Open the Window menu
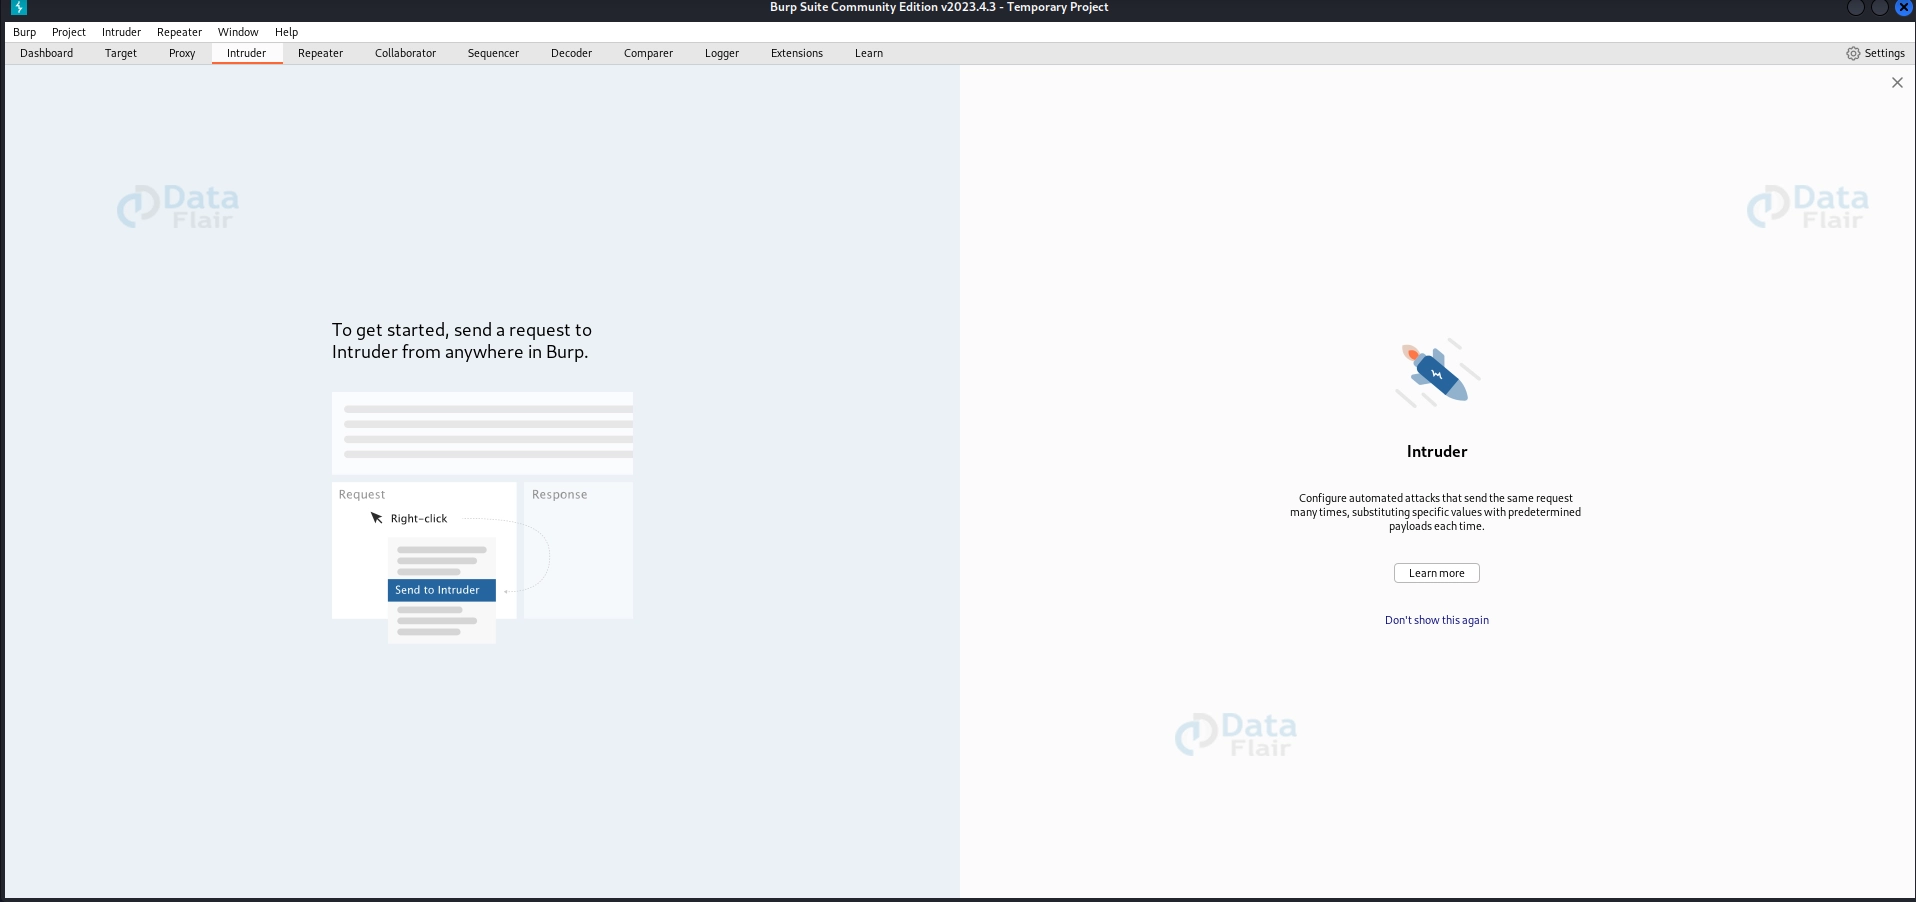 pos(238,32)
